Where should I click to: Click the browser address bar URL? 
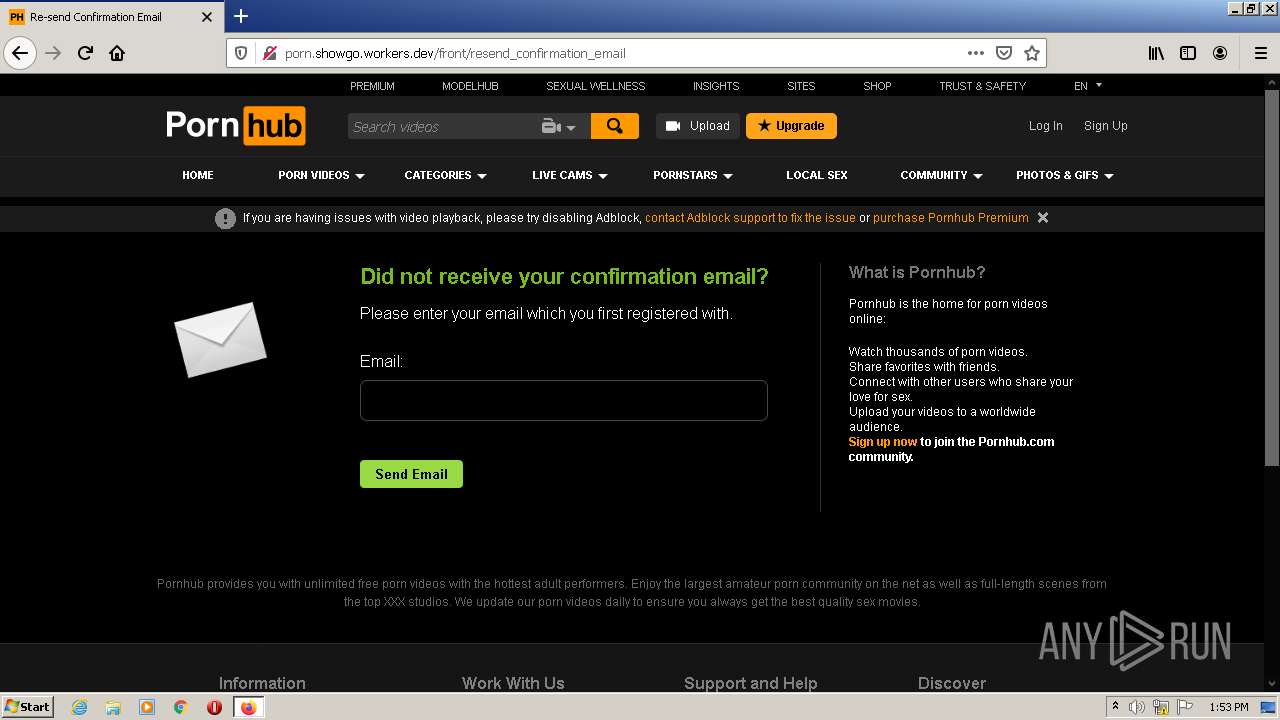point(455,53)
